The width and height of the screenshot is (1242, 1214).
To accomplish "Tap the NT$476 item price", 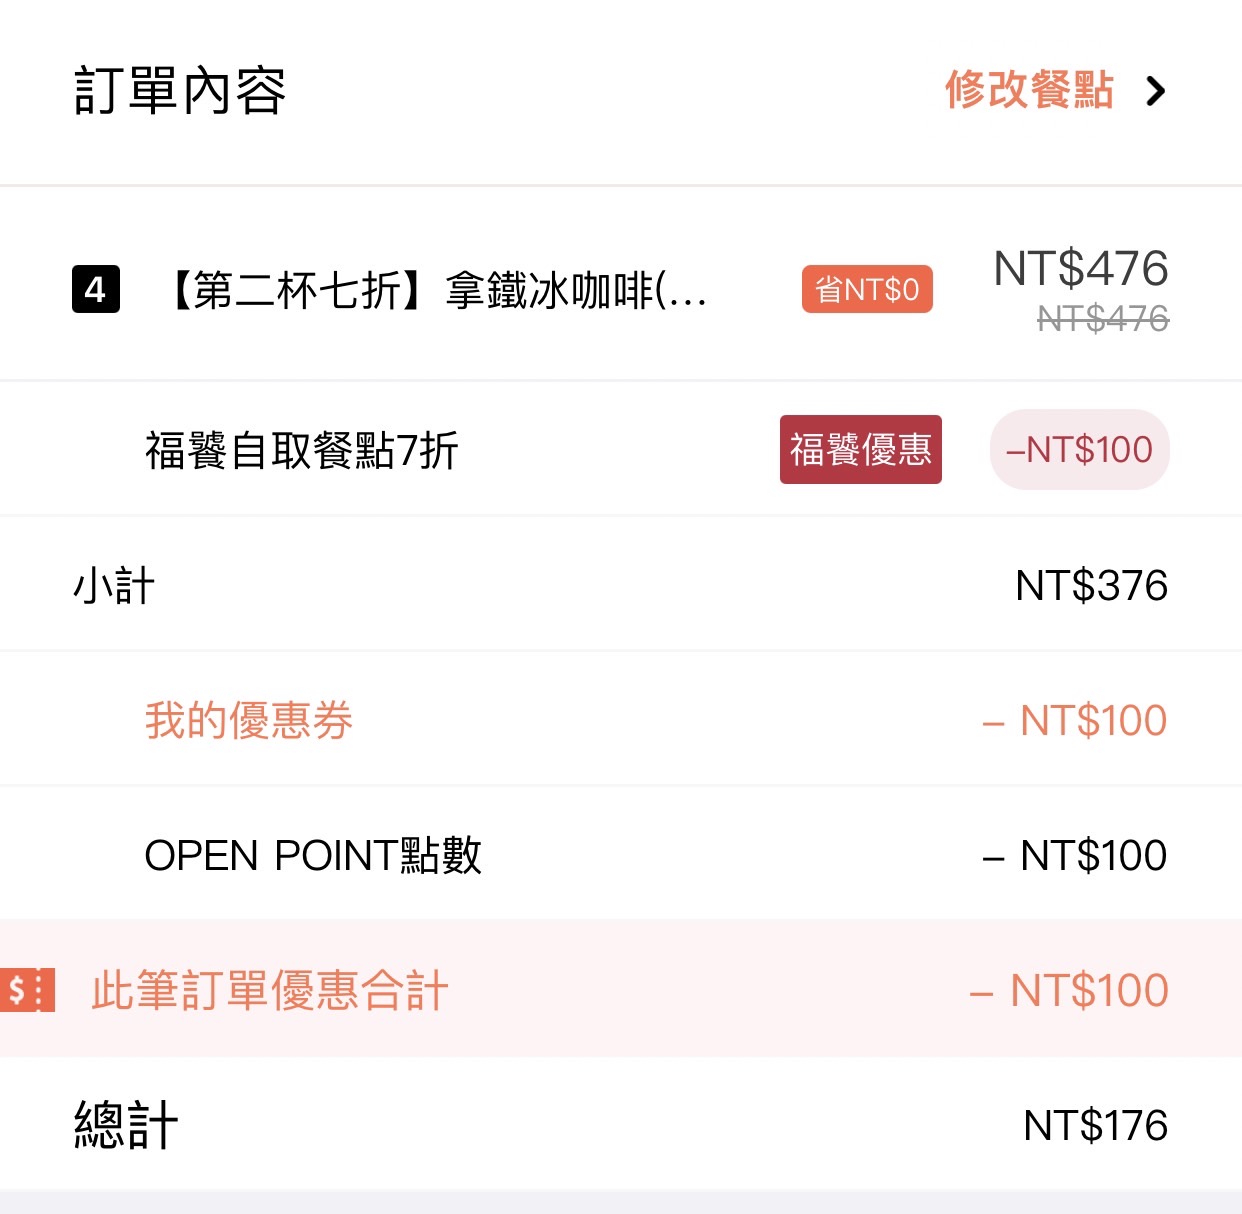I will (1080, 268).
